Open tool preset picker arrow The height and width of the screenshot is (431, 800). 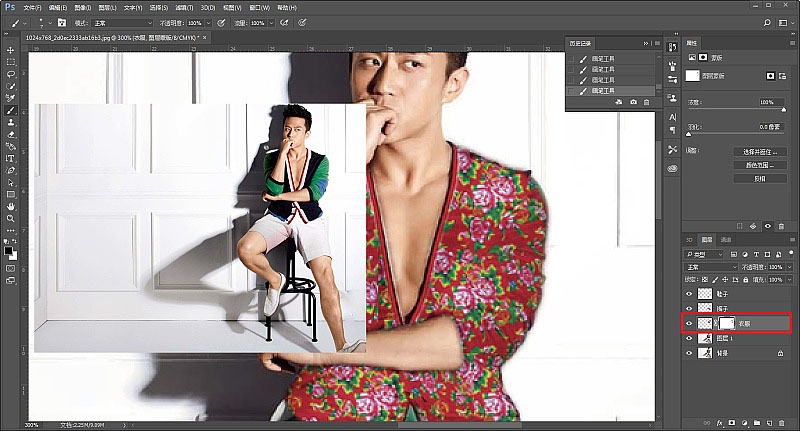tap(25, 23)
